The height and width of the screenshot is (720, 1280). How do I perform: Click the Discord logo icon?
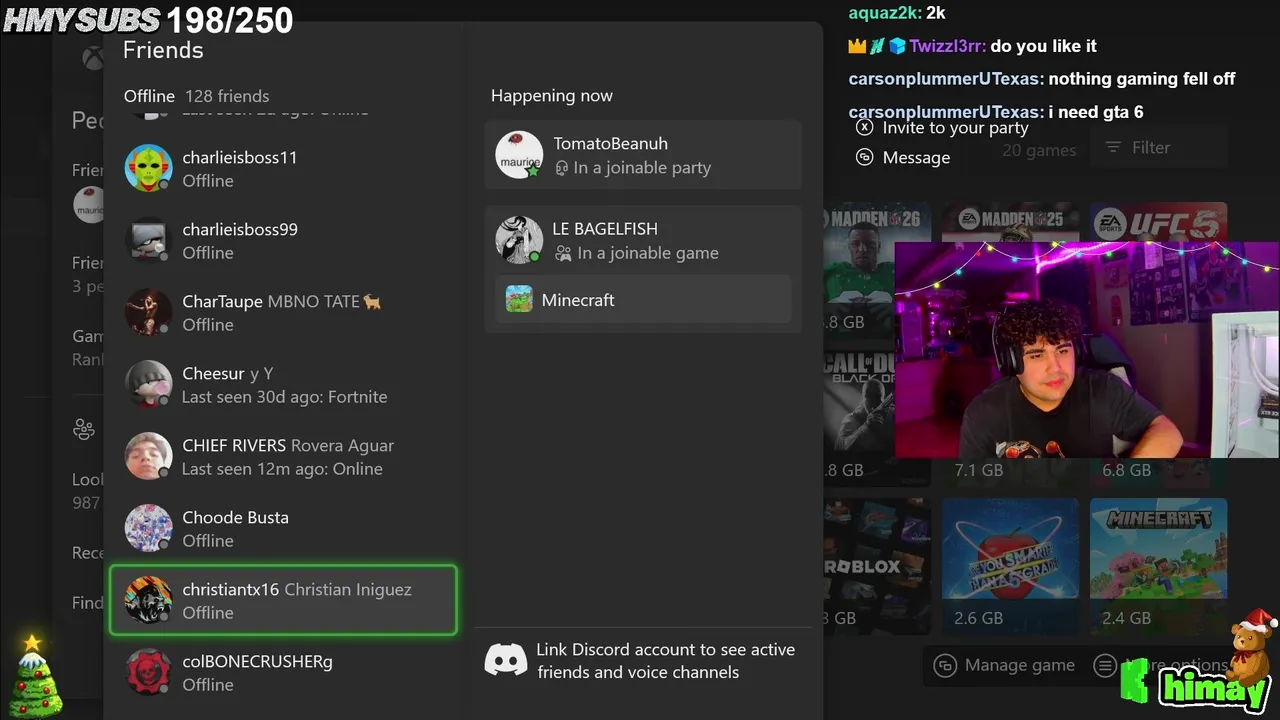point(506,661)
